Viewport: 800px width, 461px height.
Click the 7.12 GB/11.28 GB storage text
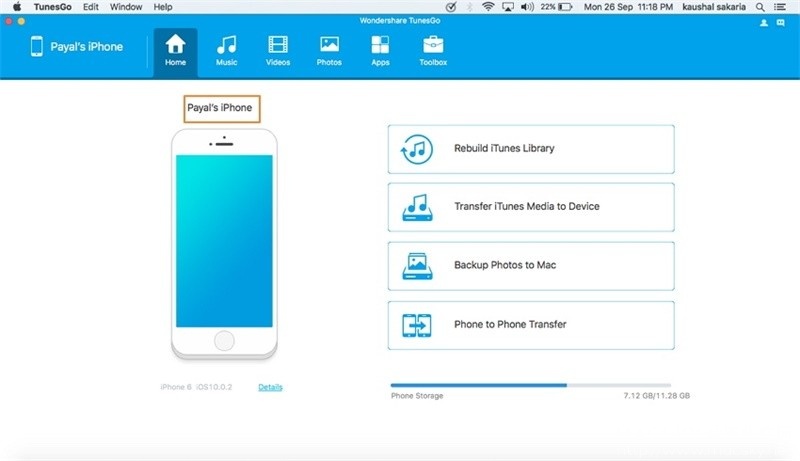657,396
